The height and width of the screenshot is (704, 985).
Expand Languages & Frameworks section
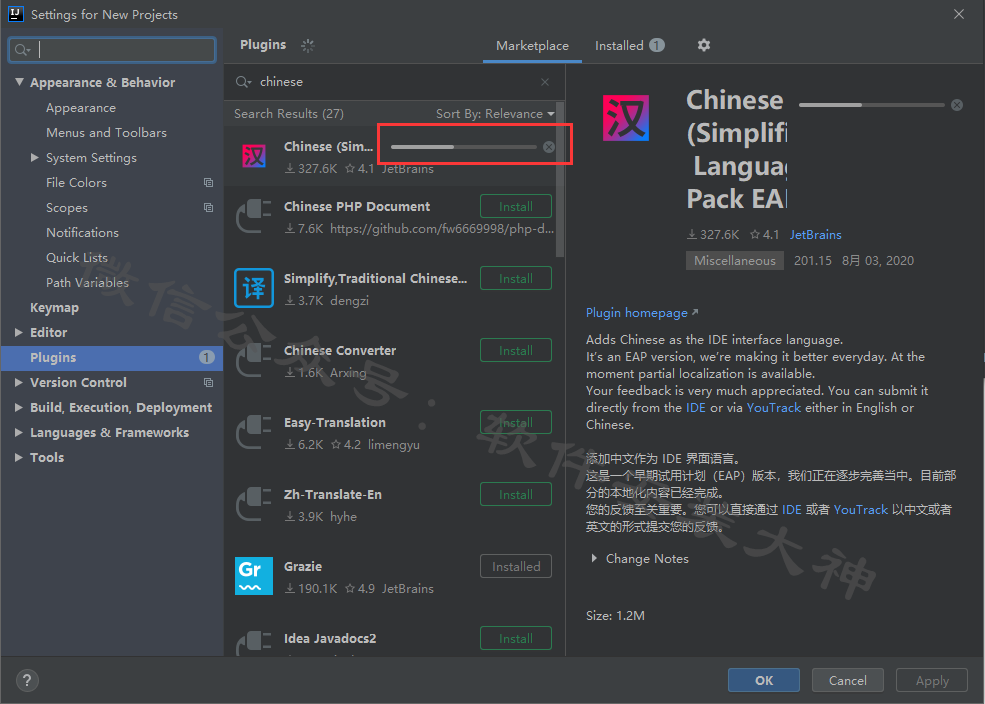tap(19, 433)
